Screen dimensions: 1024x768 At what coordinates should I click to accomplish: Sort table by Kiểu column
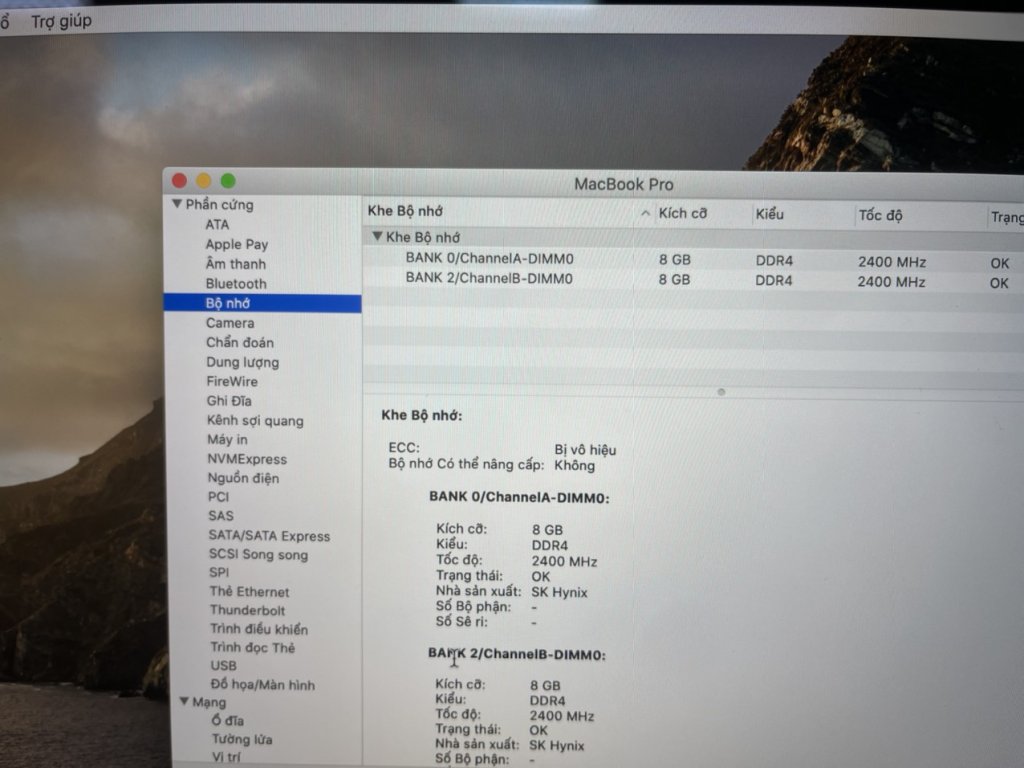pyautogui.click(x=770, y=214)
